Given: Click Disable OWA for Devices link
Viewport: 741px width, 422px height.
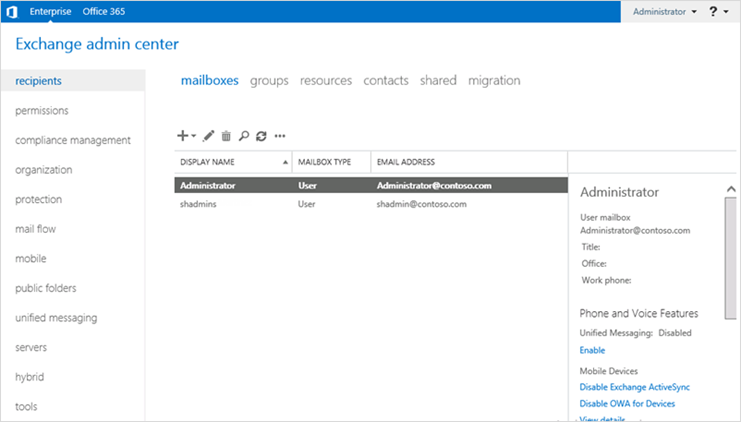Looking at the screenshot, I should click(x=627, y=404).
